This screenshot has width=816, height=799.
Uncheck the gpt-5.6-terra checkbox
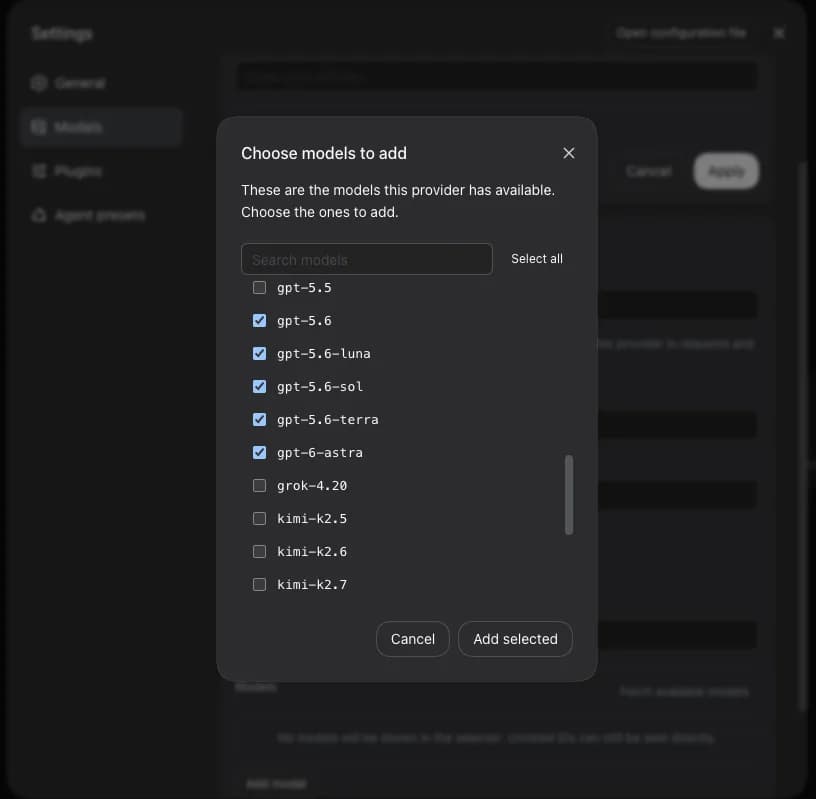click(x=259, y=420)
